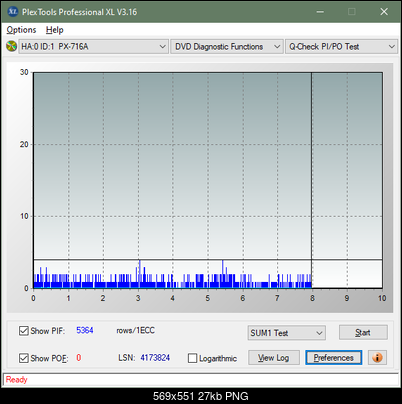Open the Q-Check PI/PO Test dropdown
402x404 pixels.
pyautogui.click(x=341, y=46)
